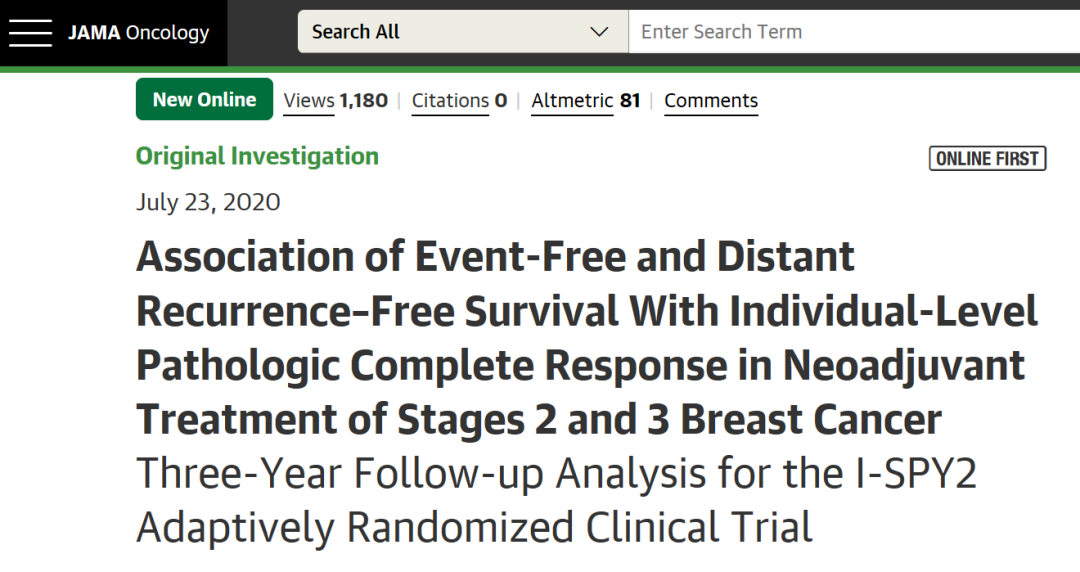Click the New Online green button

204,100
